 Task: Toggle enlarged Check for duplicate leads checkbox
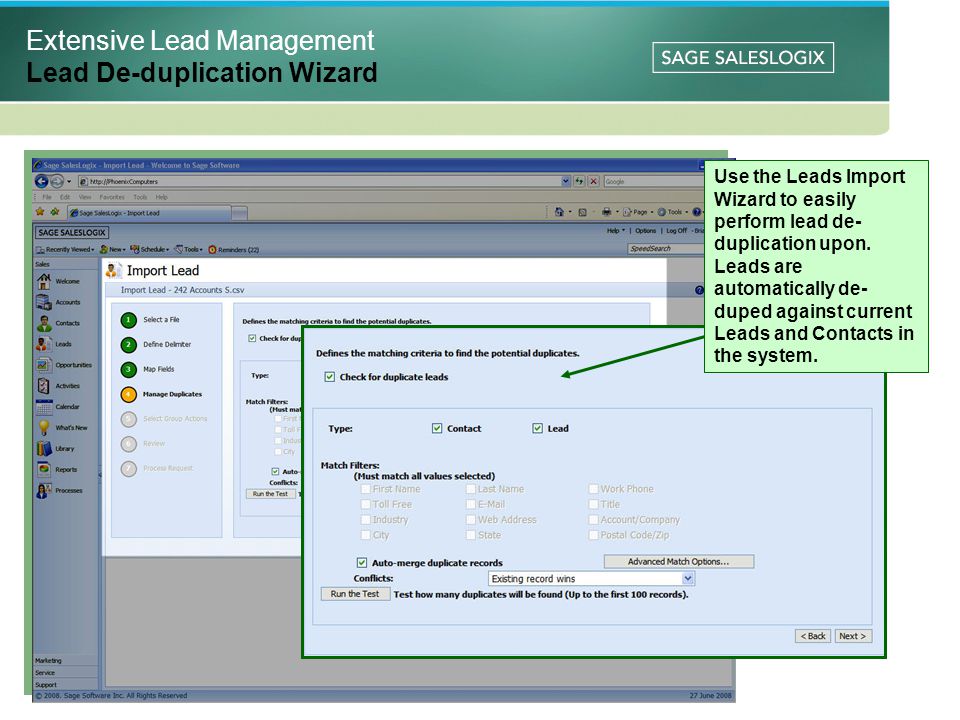pos(329,377)
